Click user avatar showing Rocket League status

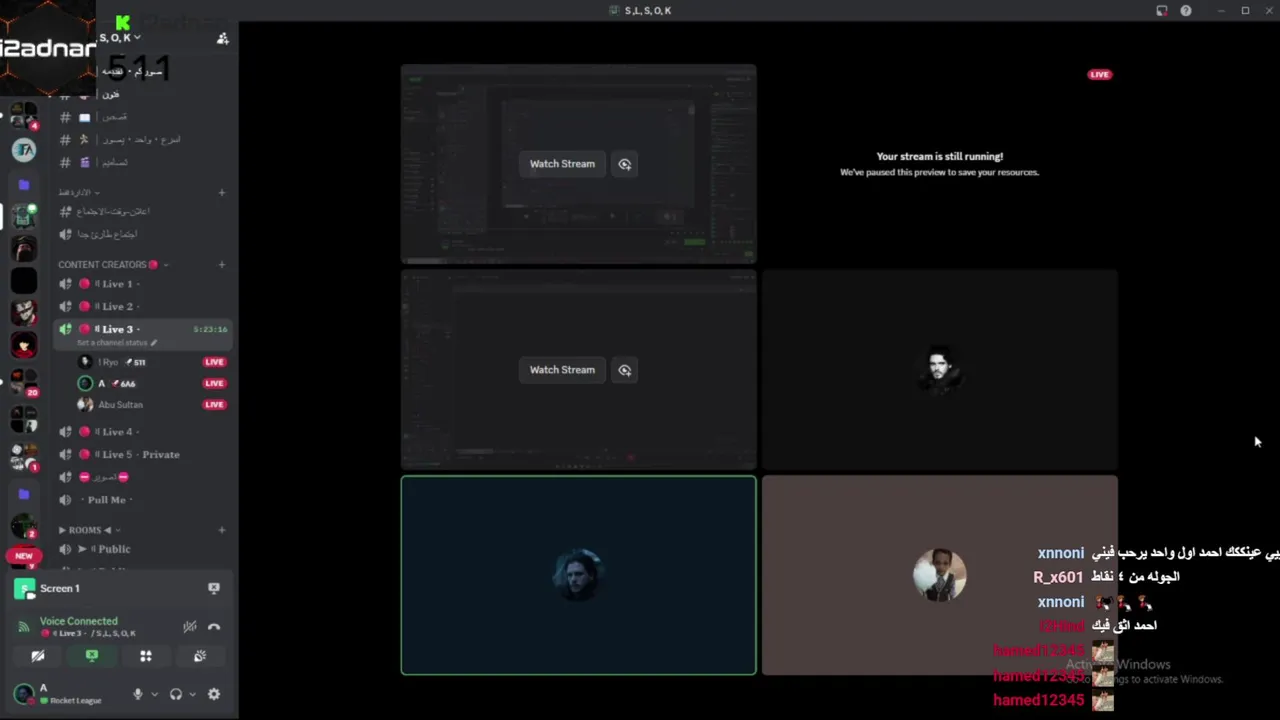click(x=25, y=694)
